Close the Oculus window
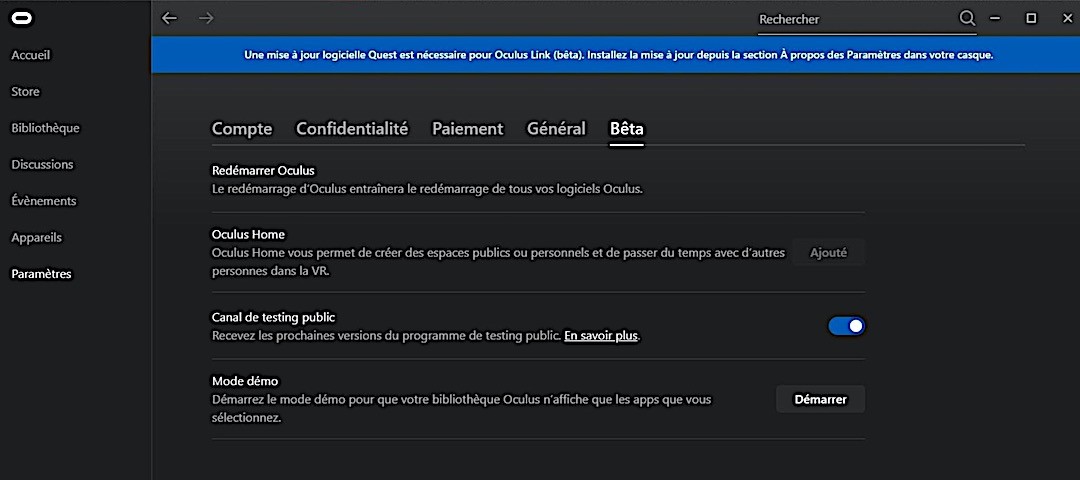 1068,19
